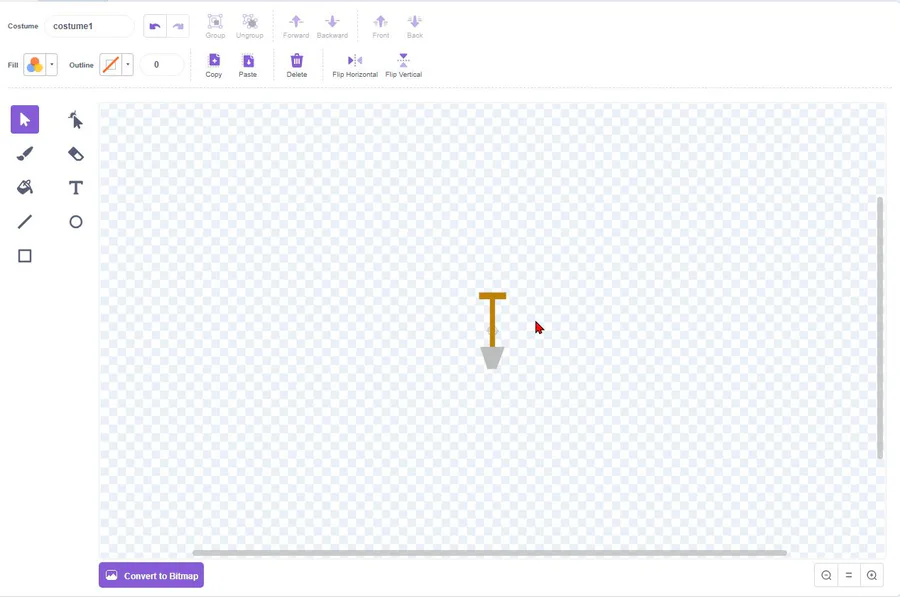Screen dimensions: 900x597
Task: Click the Group objects icon
Action: (215, 26)
